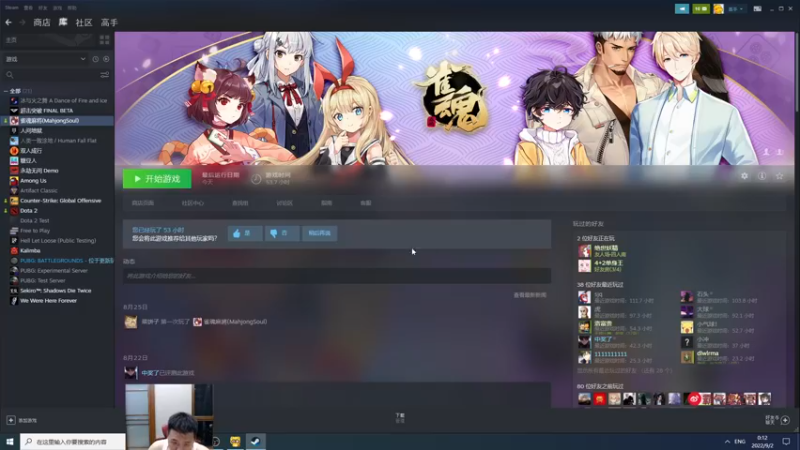Click the Steam icon in the taskbar
Screen dimensions: 800x450
point(256,441)
